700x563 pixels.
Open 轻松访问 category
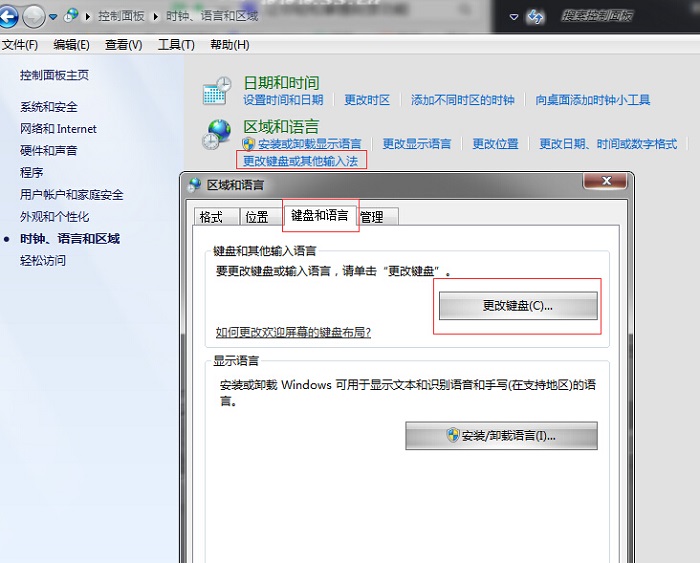coord(43,260)
